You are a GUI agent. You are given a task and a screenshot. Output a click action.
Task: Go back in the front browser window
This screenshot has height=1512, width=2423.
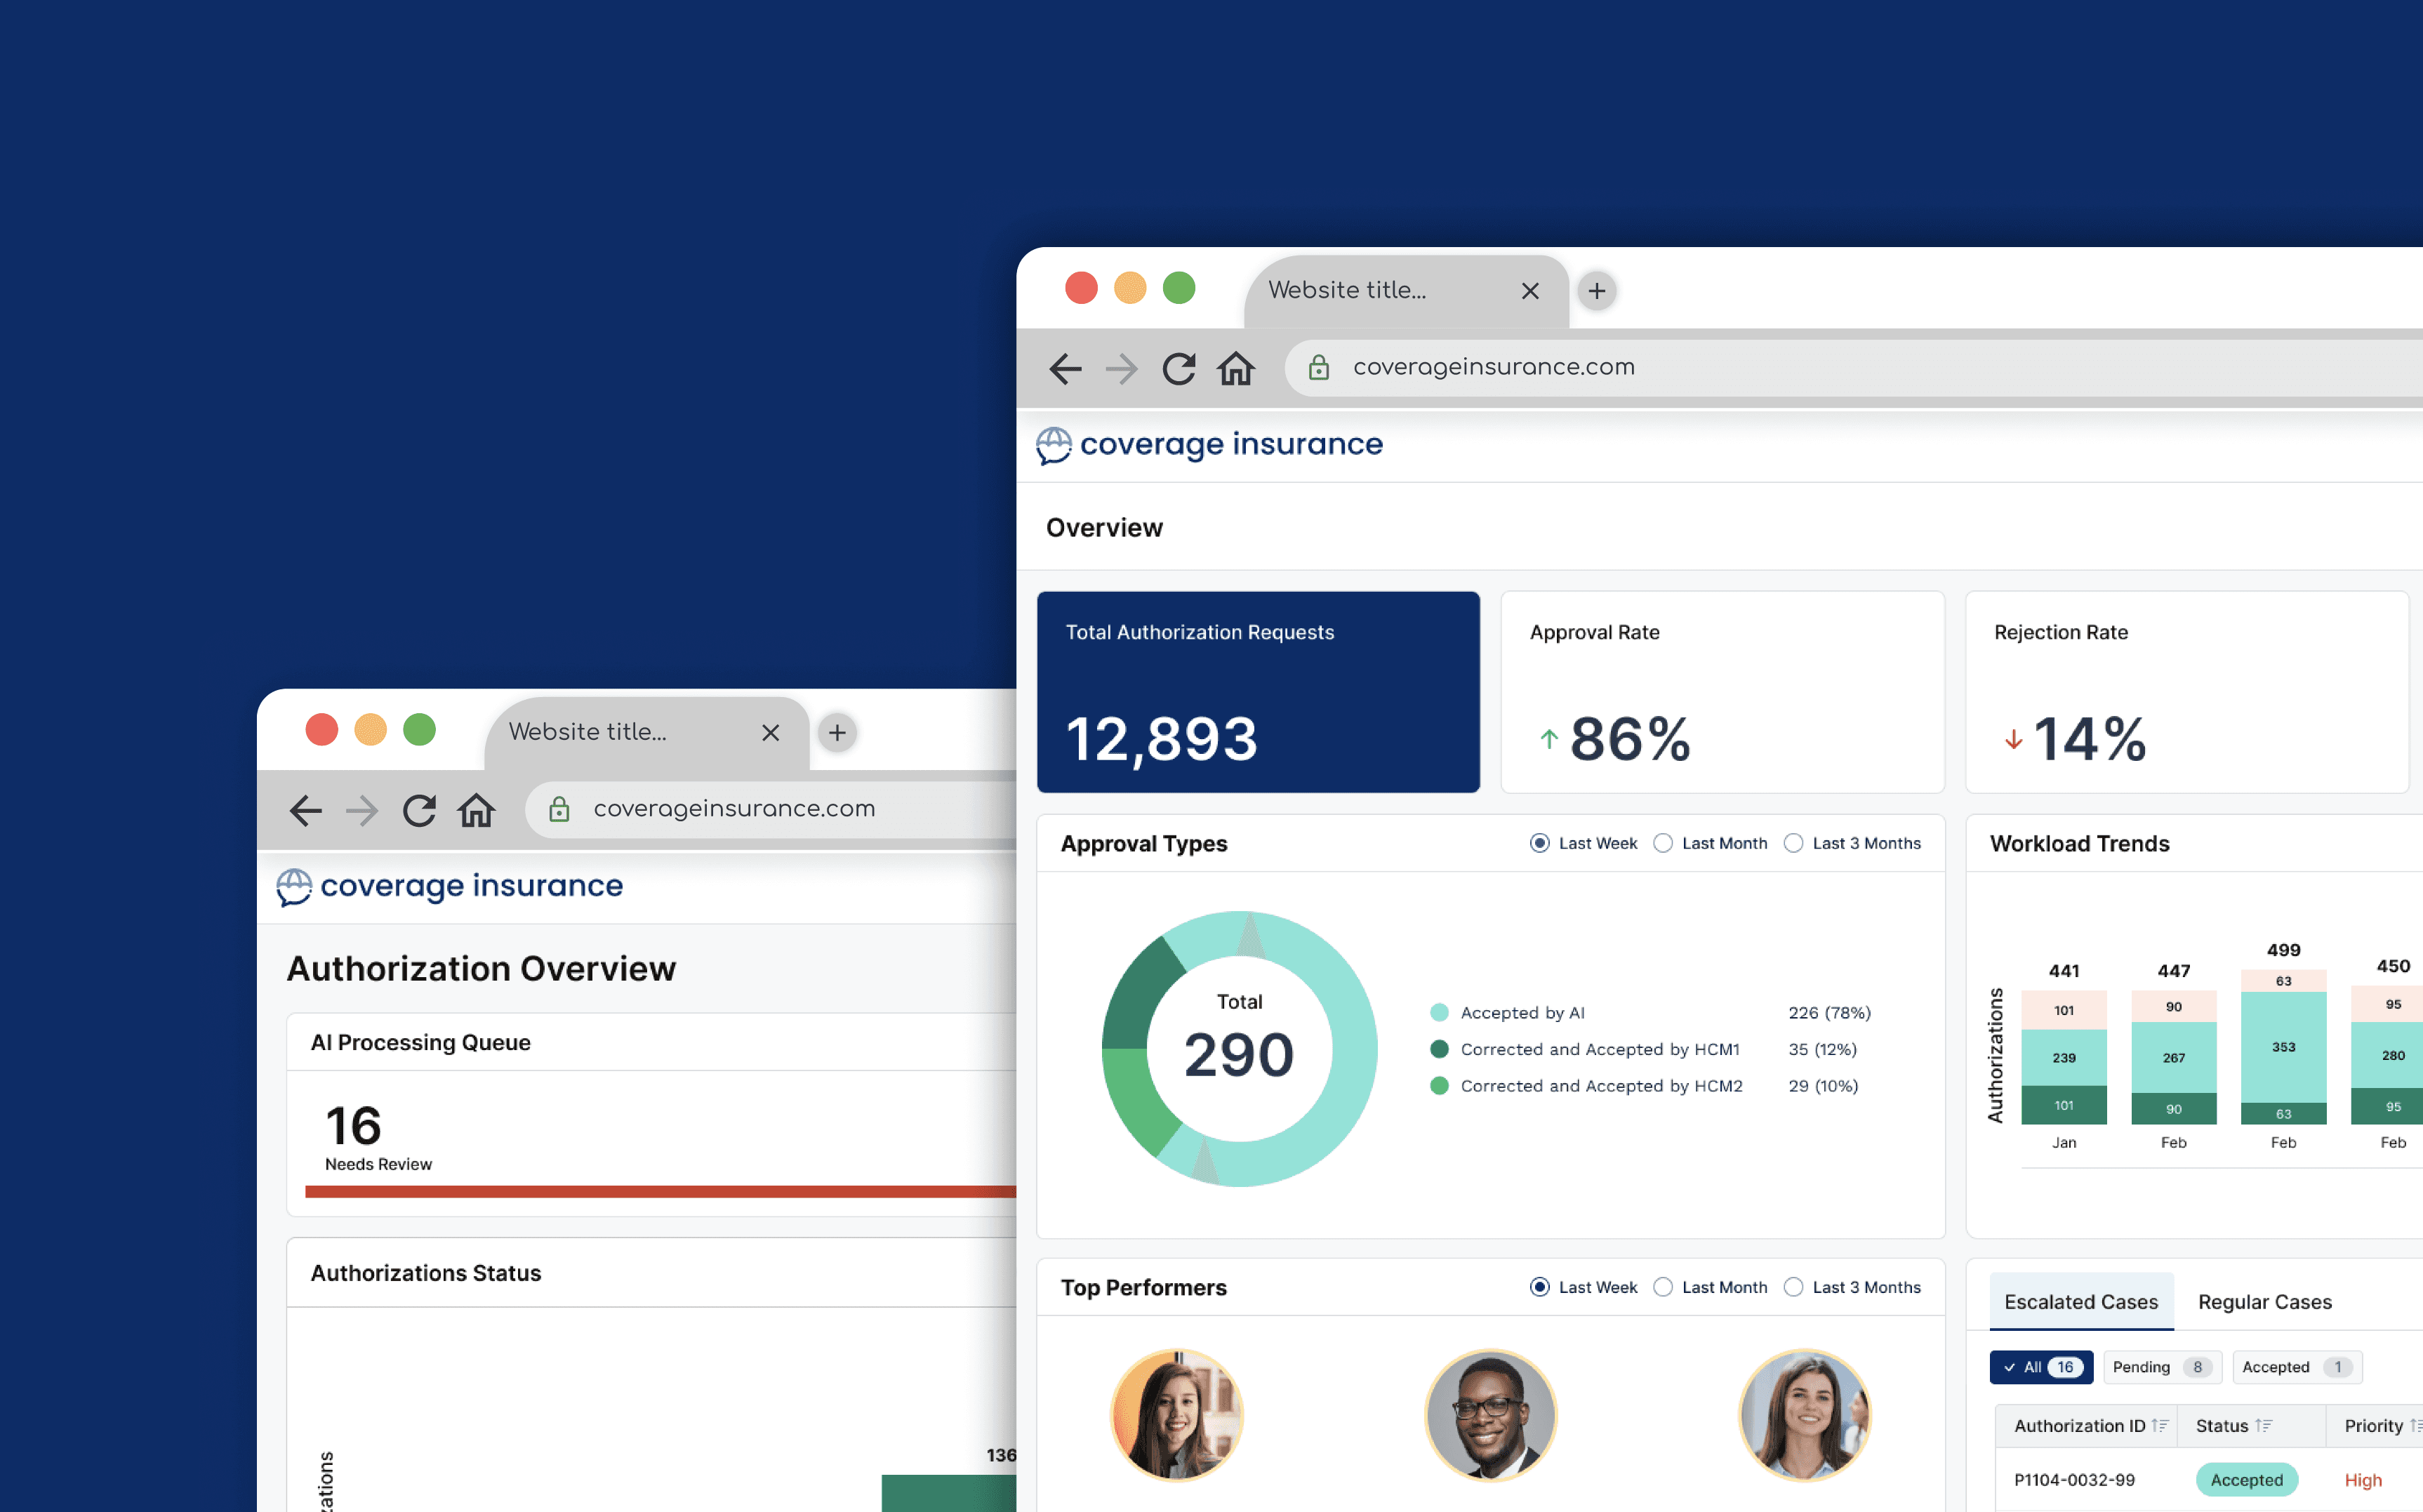1065,368
